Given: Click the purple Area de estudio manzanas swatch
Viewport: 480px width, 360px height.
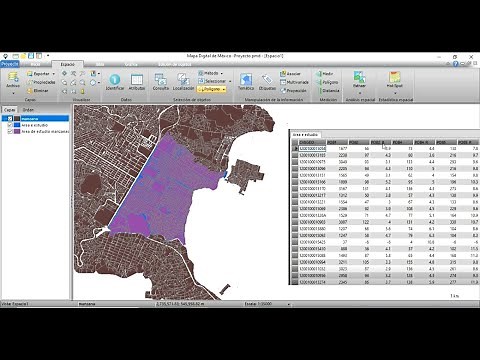Looking at the screenshot, I should tap(17, 132).
